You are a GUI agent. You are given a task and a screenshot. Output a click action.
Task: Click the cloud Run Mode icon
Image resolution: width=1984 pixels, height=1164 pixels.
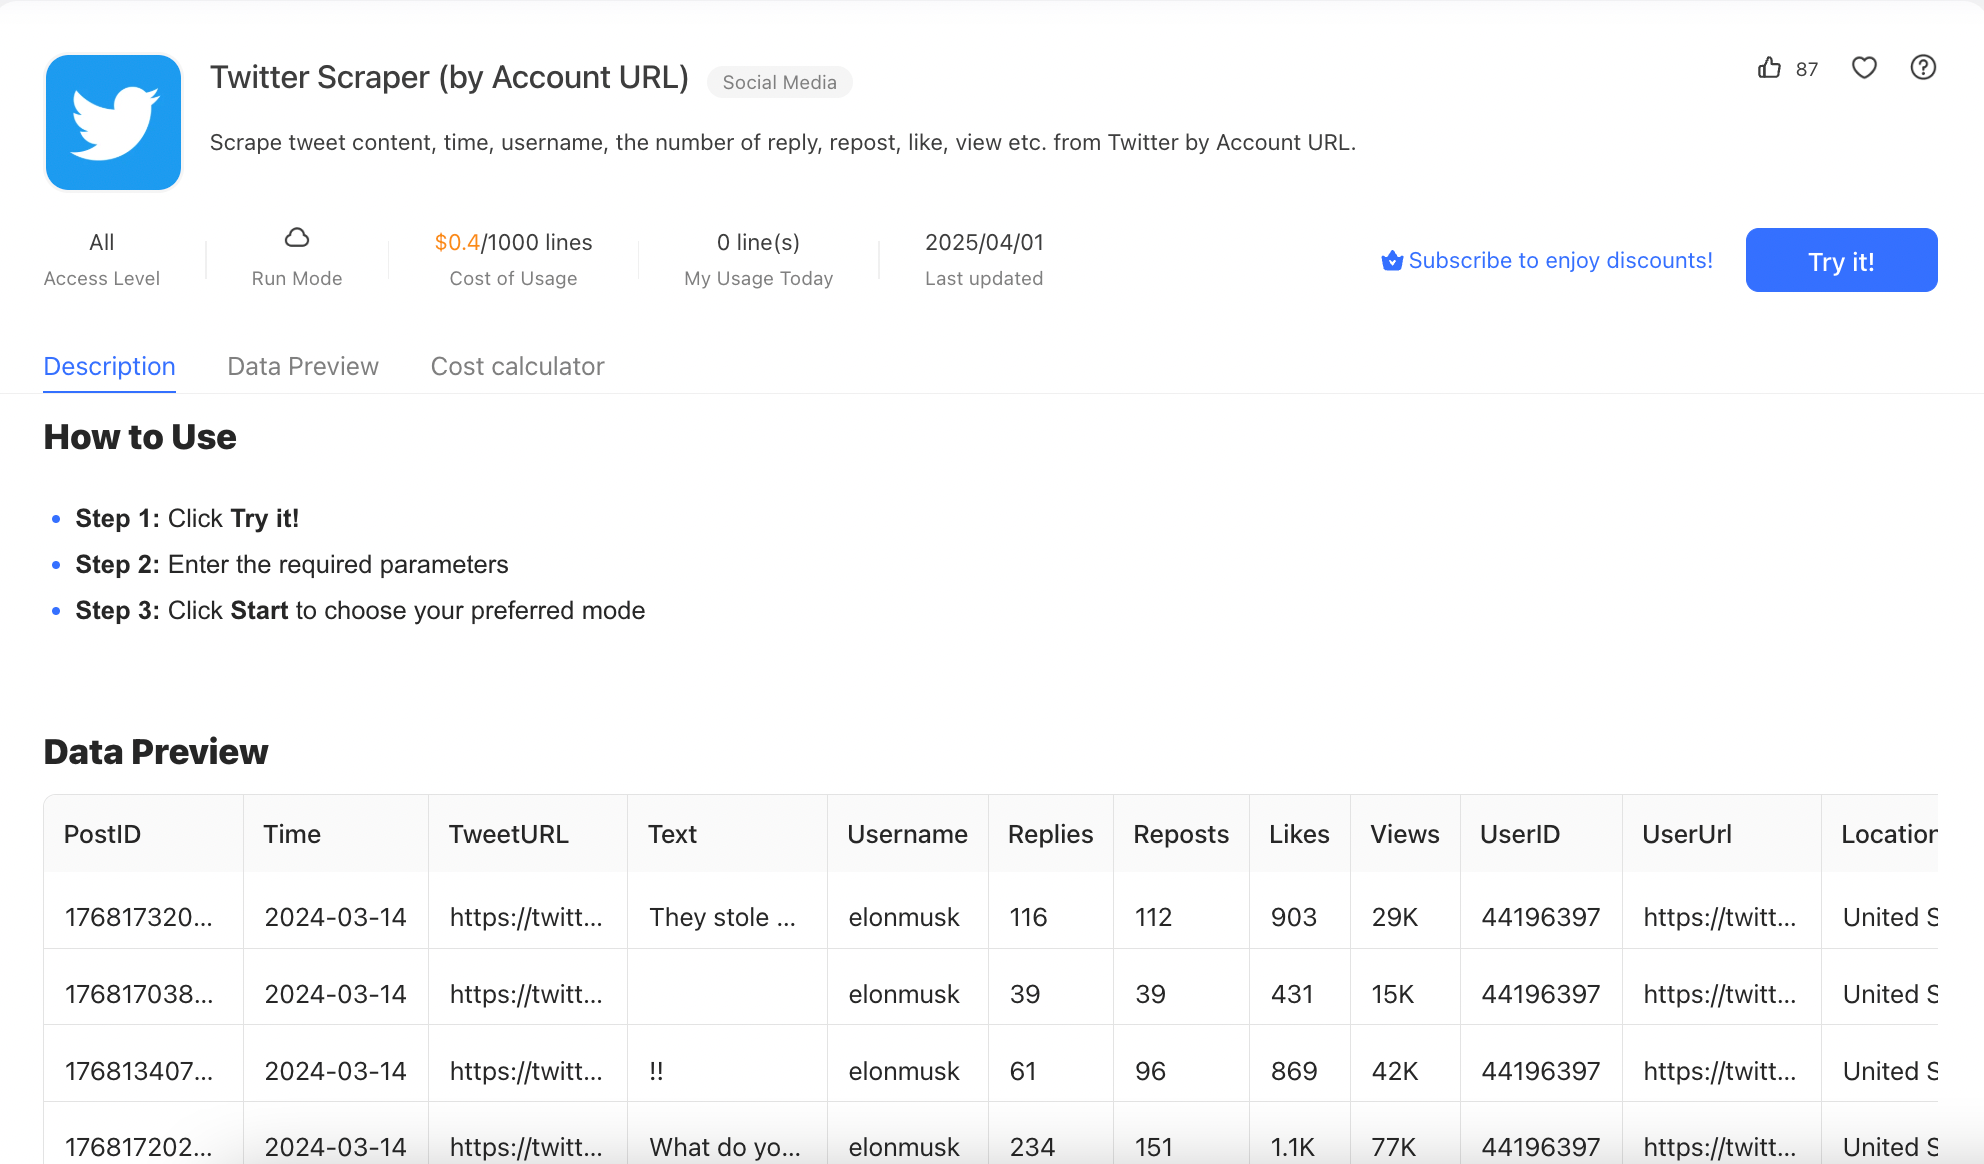[297, 238]
